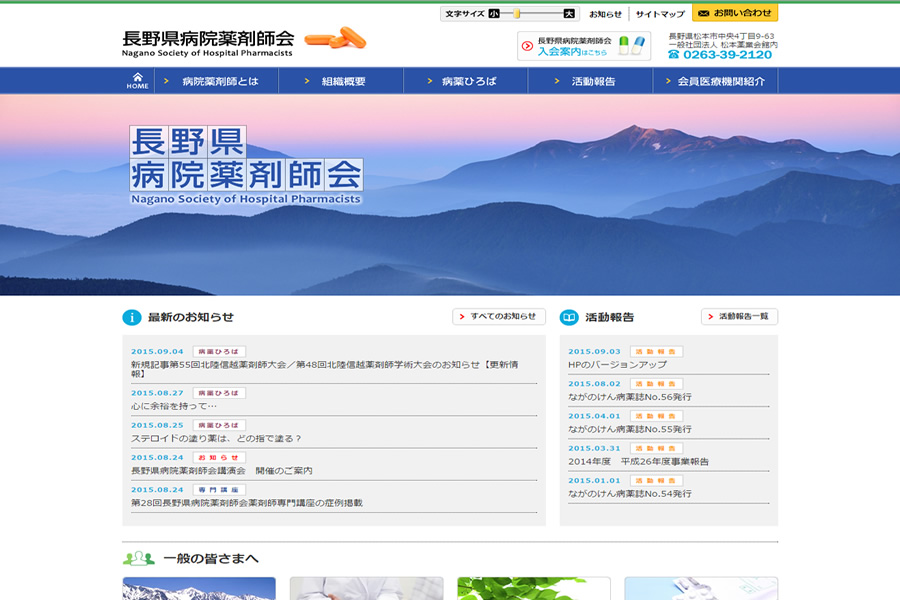The width and height of the screenshot is (900, 600).
Task: Click 活動報告 tag on 2015.08.02 entry
Action: [x=656, y=384]
